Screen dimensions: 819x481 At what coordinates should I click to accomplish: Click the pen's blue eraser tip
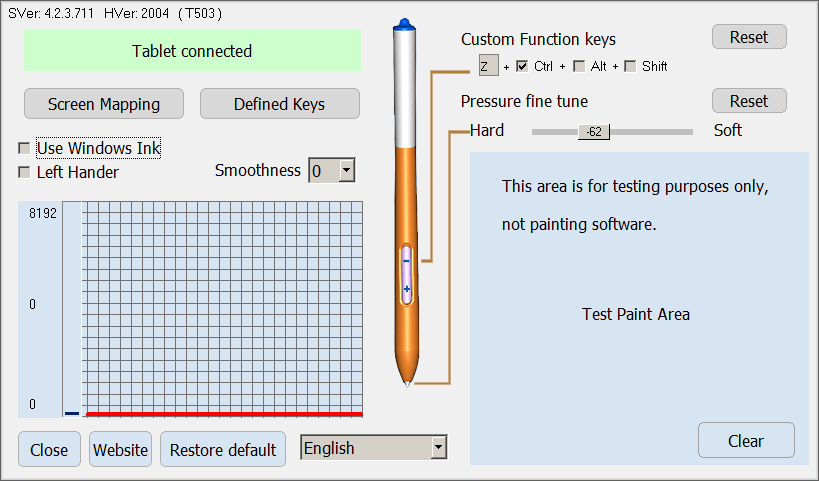coord(405,26)
